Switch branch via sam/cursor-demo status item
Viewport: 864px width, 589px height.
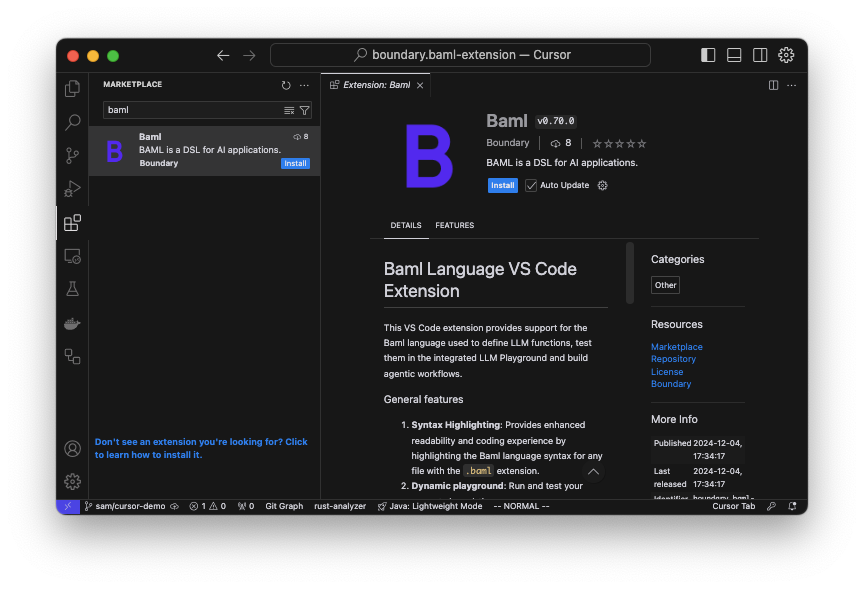(125, 506)
